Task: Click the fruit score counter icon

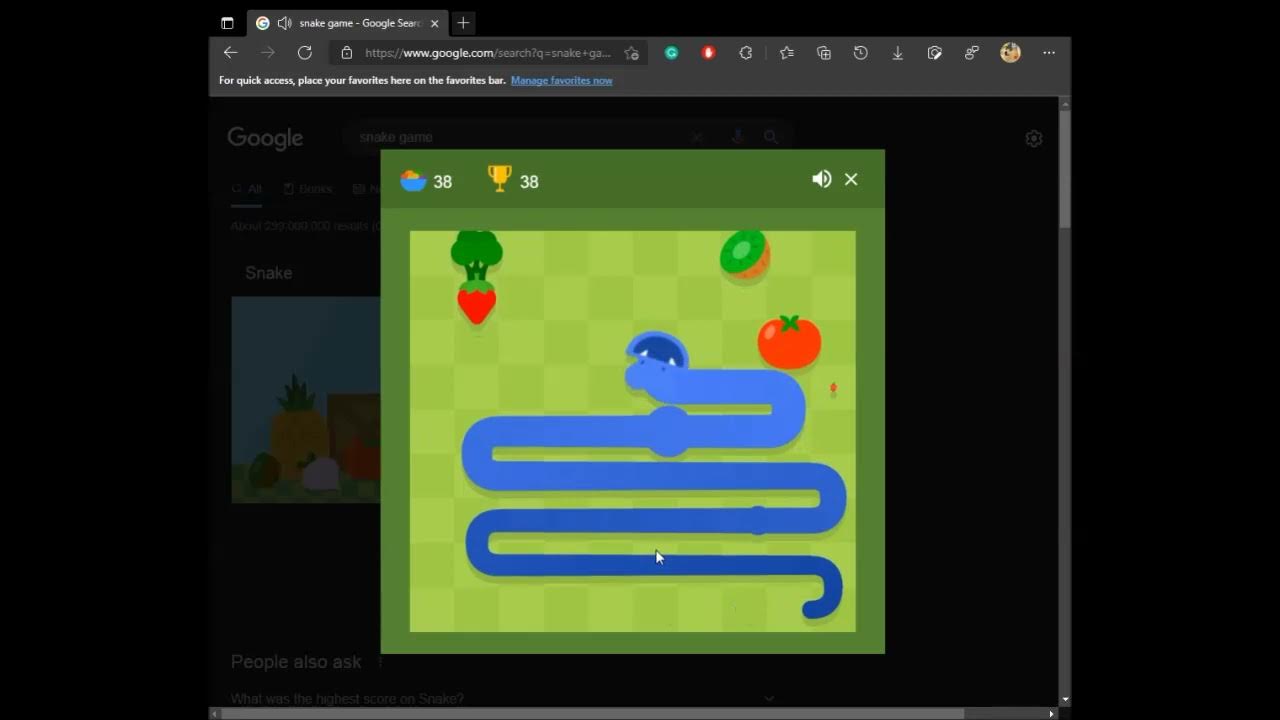Action: pyautogui.click(x=413, y=180)
